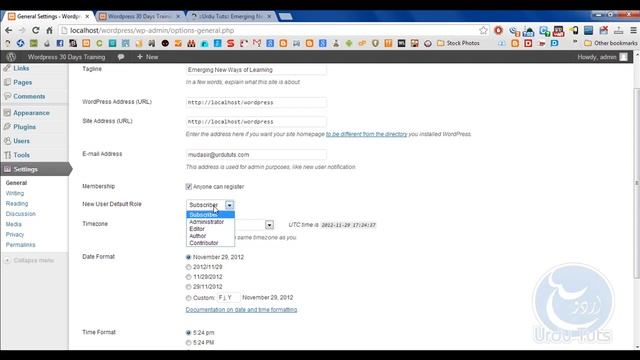Open the Appearance menu icon
The image size is (640, 360).
pos(7,113)
